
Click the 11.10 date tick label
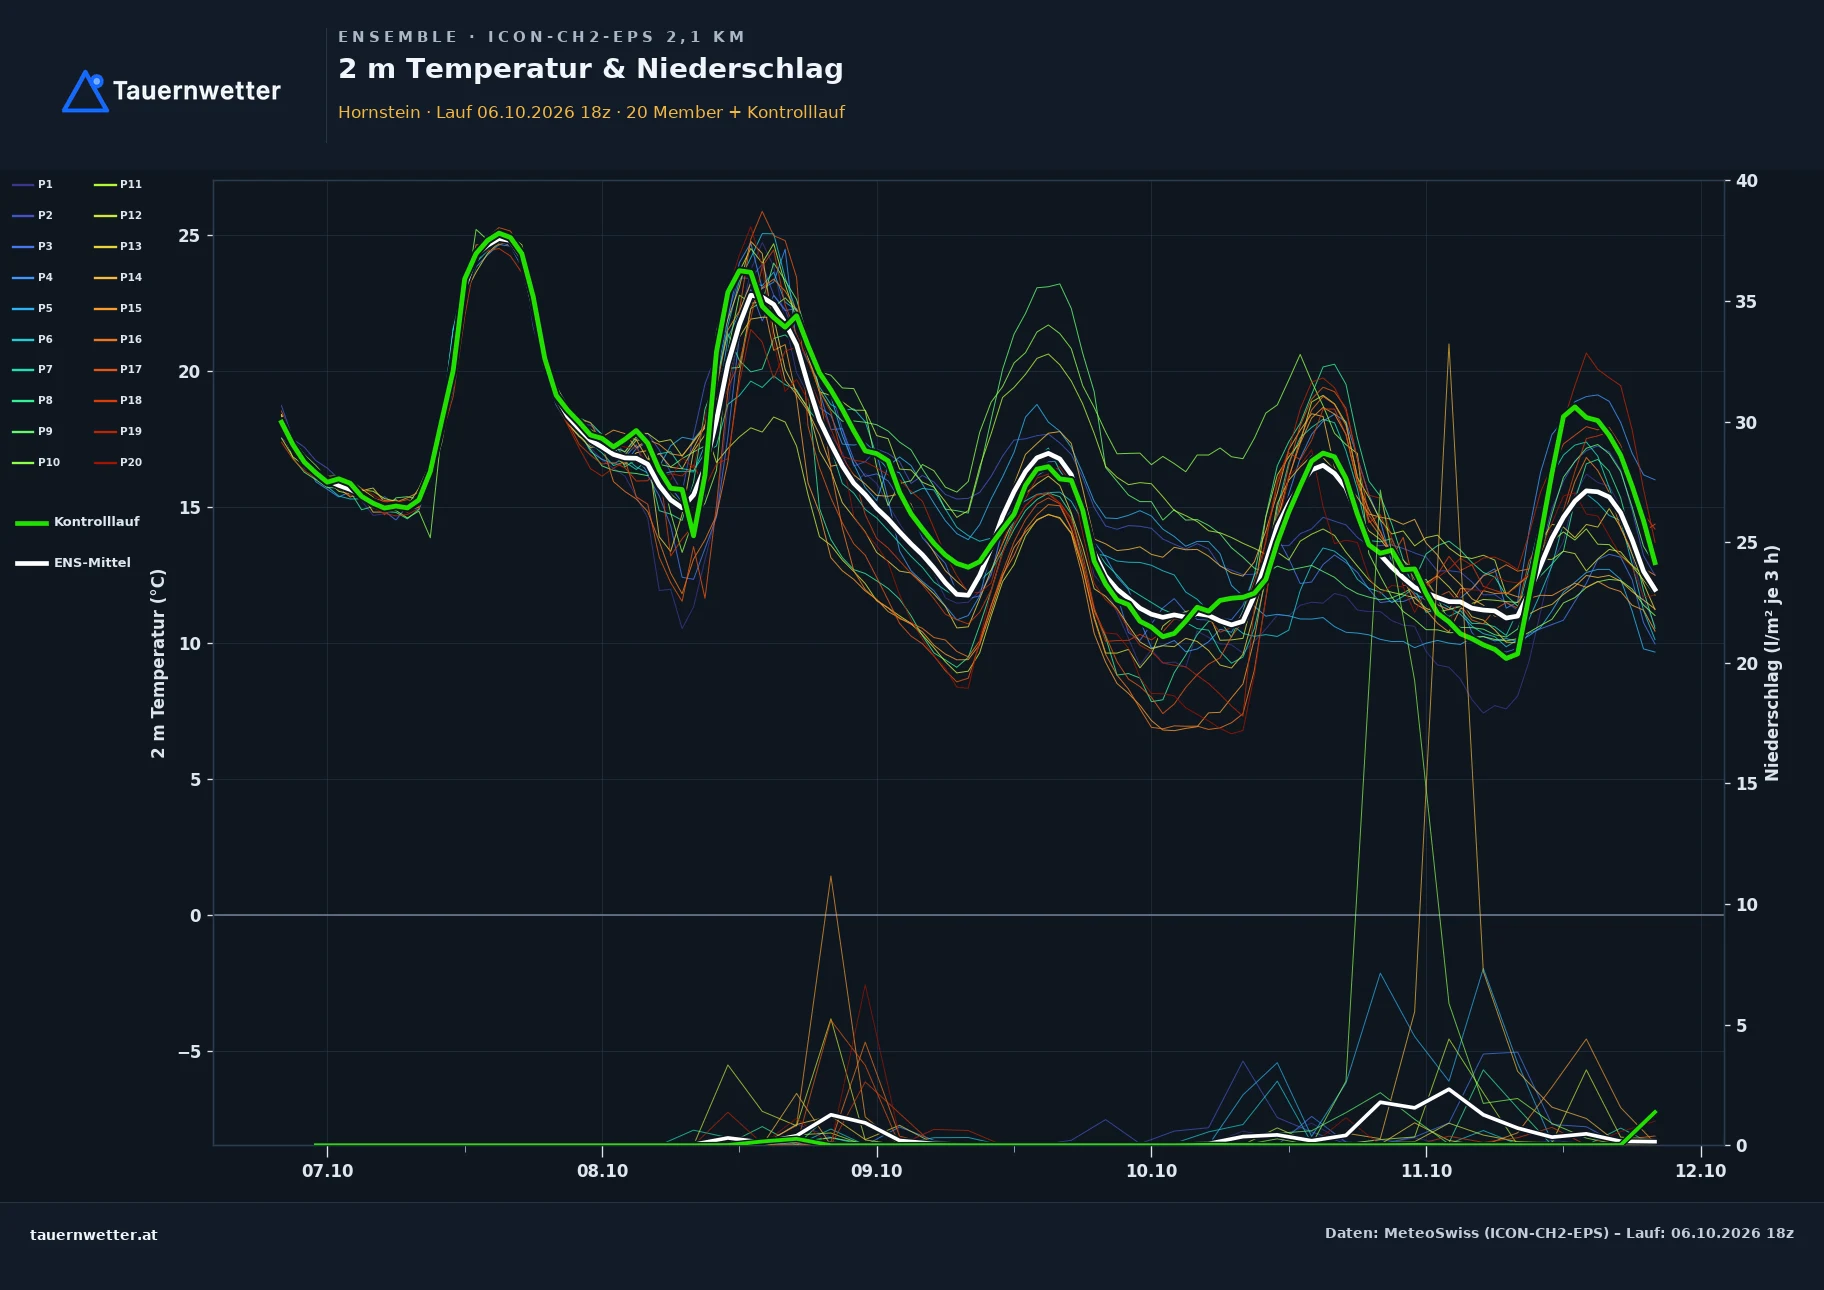click(1426, 1171)
